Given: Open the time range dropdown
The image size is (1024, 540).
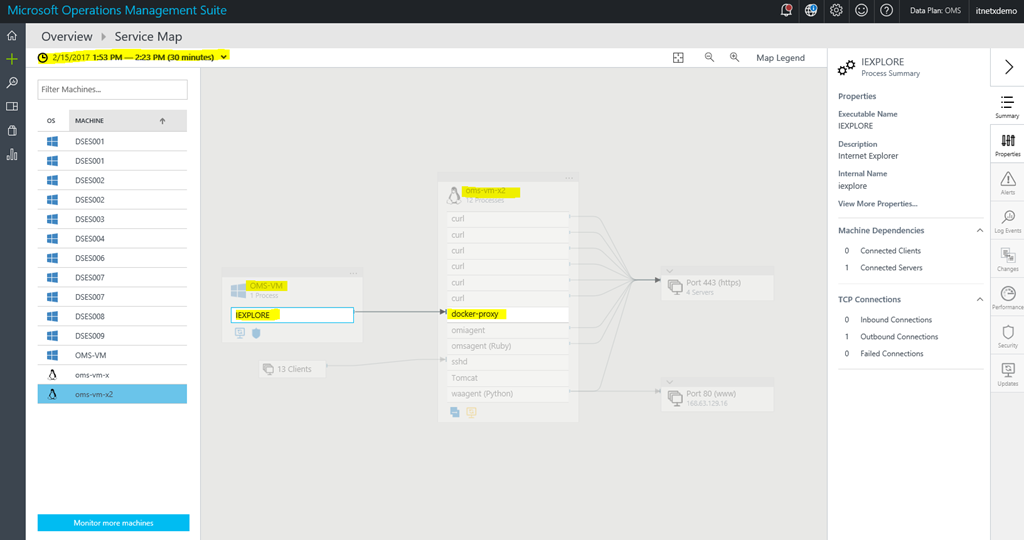Looking at the screenshot, I should [224, 57].
